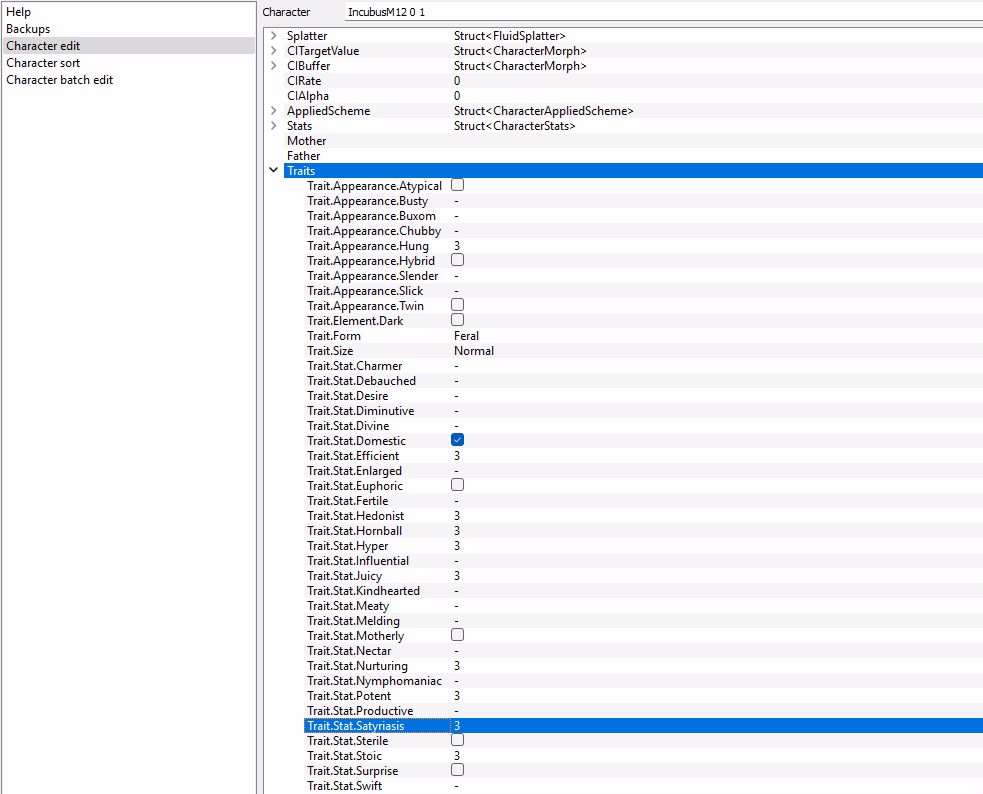Expand the Stats struct node

(274, 126)
